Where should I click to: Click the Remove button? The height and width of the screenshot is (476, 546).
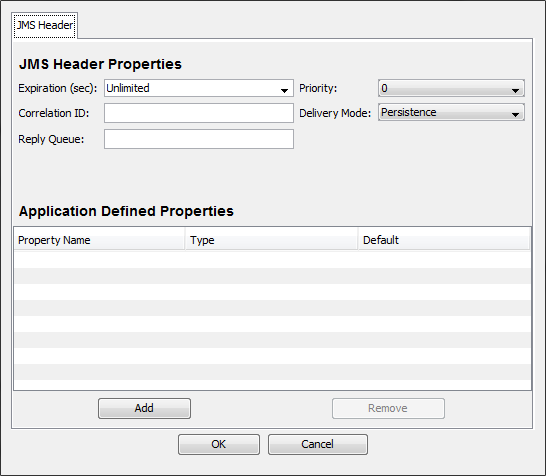tap(388, 408)
